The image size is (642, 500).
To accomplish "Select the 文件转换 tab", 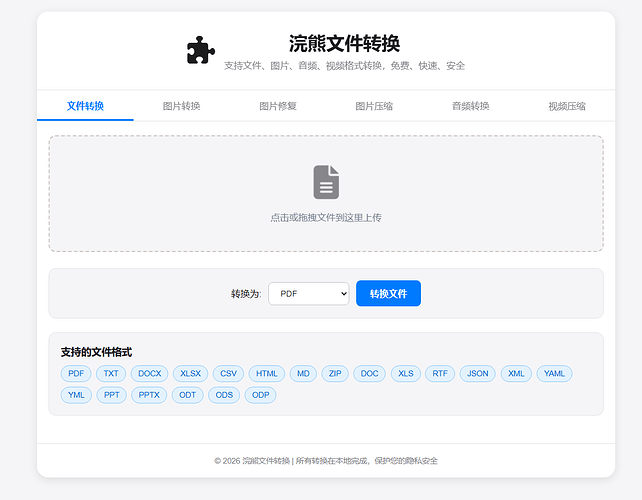I will point(85,106).
